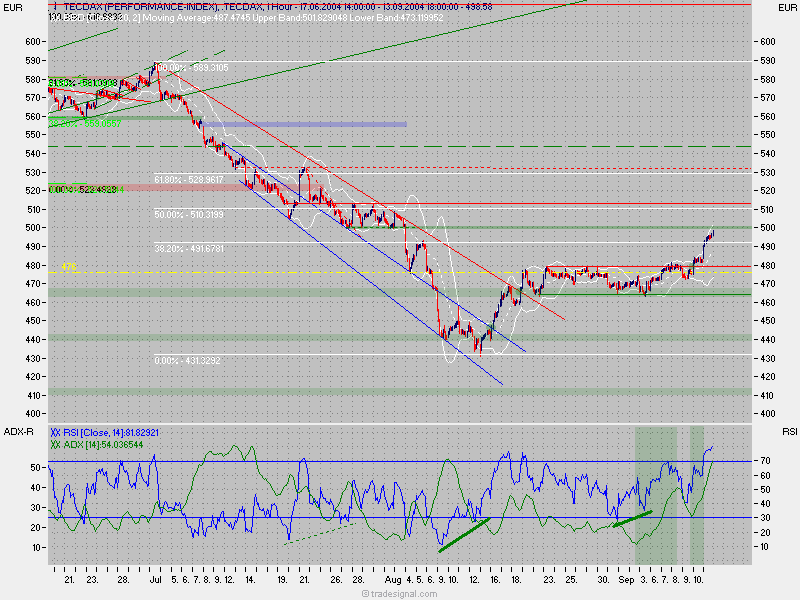Toggle RSI line visibility via its legend entry
This screenshot has height=600, width=800.
coord(100,431)
